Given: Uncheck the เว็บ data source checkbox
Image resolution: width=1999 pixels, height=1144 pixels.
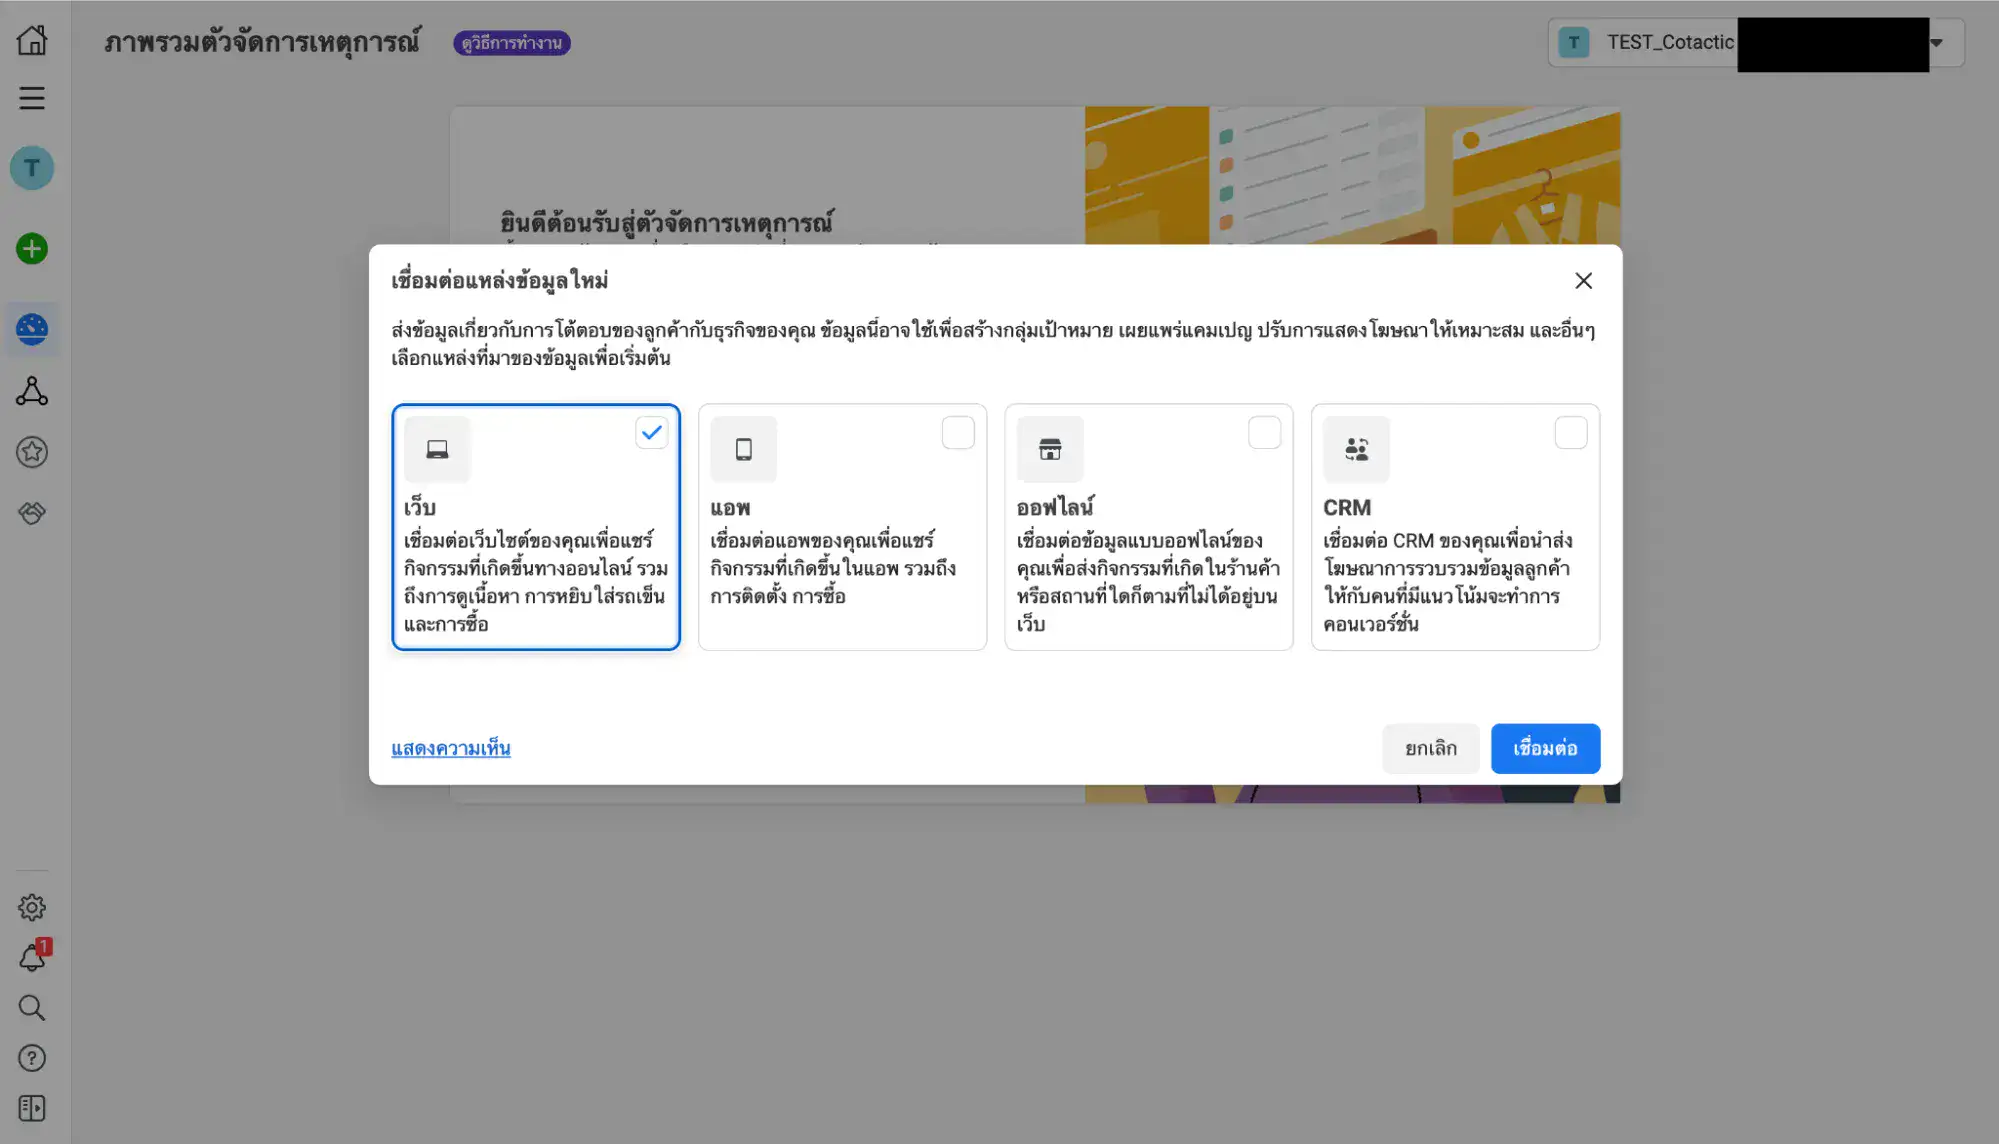Looking at the screenshot, I should click(651, 433).
